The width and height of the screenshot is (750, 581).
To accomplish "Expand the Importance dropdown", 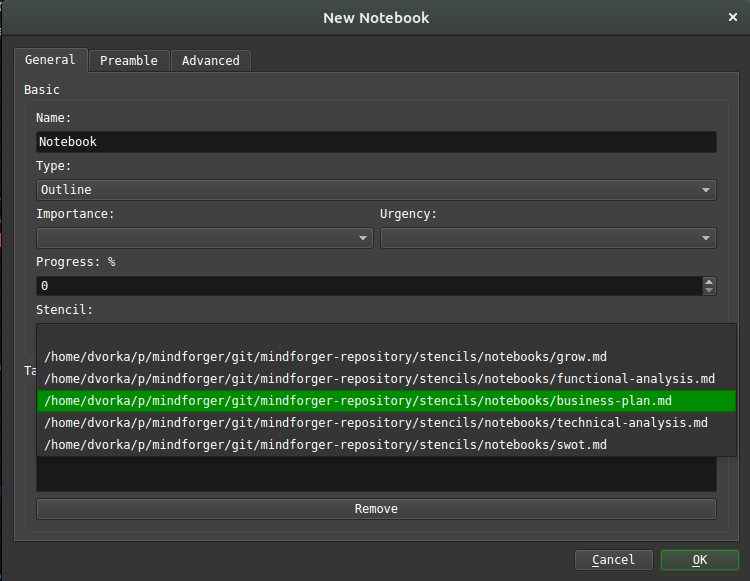I will (204, 238).
